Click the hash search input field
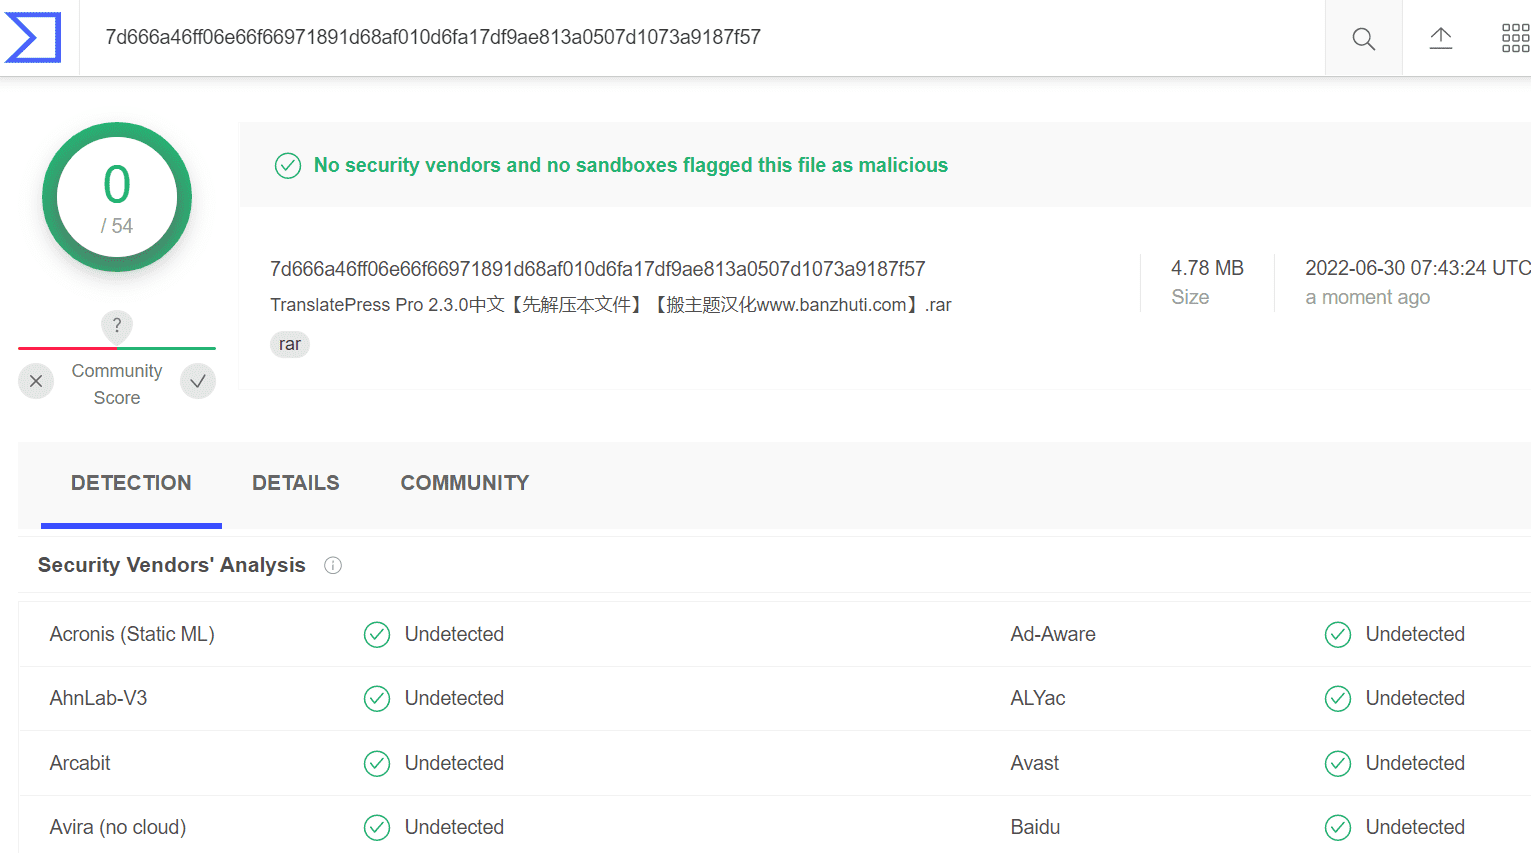This screenshot has height=853, width=1531. coord(702,37)
